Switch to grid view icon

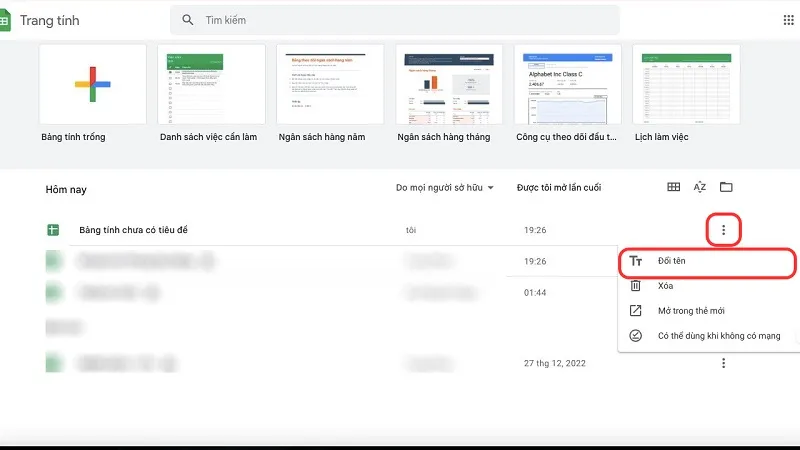click(674, 187)
